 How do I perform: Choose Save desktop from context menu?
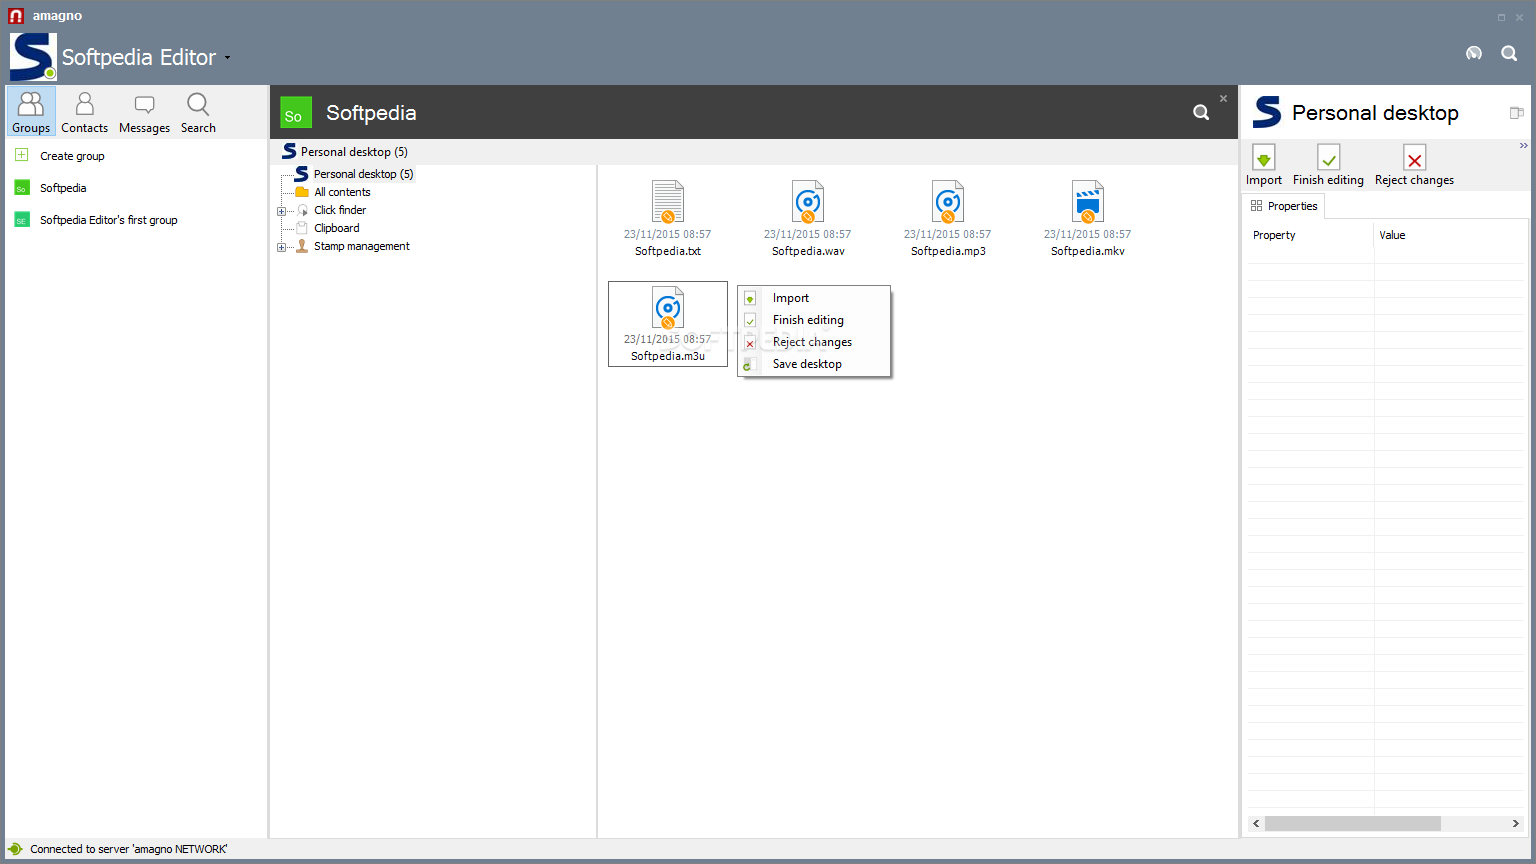[814, 364]
